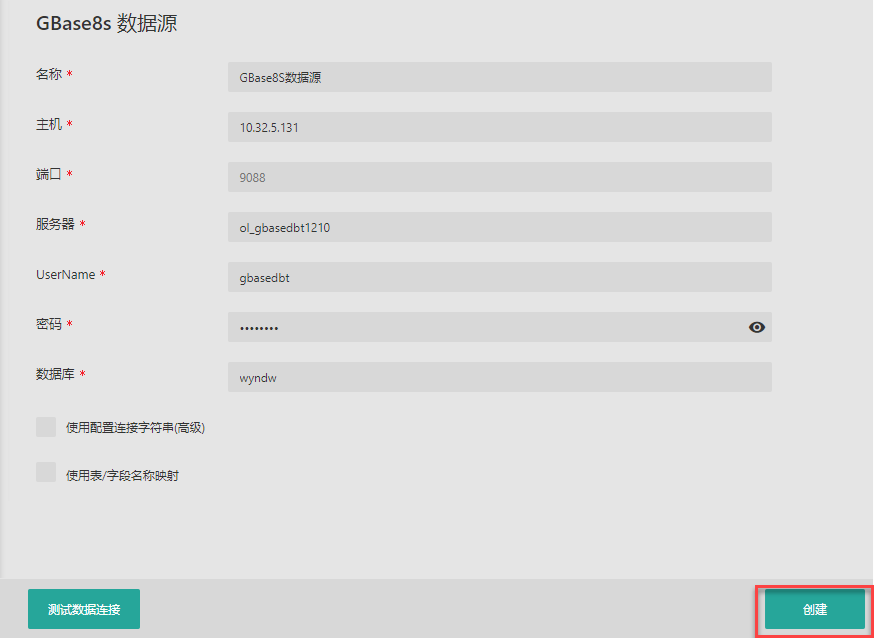Click the 测试数据连接 button
874x638 pixels.
[x=84, y=609]
